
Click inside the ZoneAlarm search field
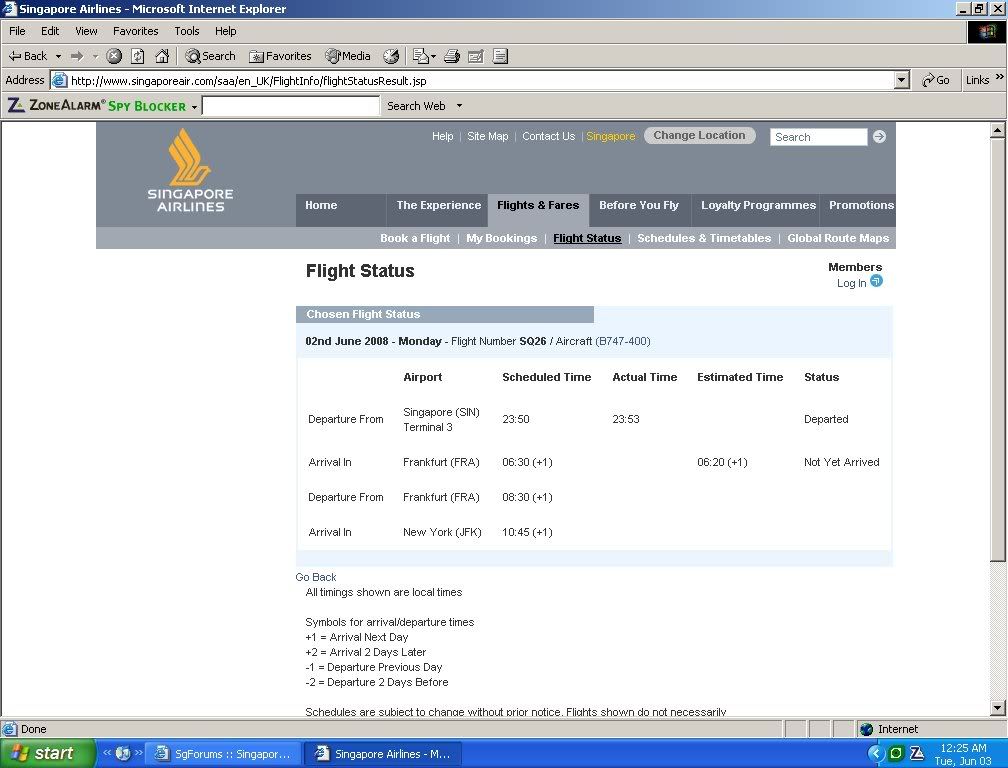pyautogui.click(x=291, y=106)
